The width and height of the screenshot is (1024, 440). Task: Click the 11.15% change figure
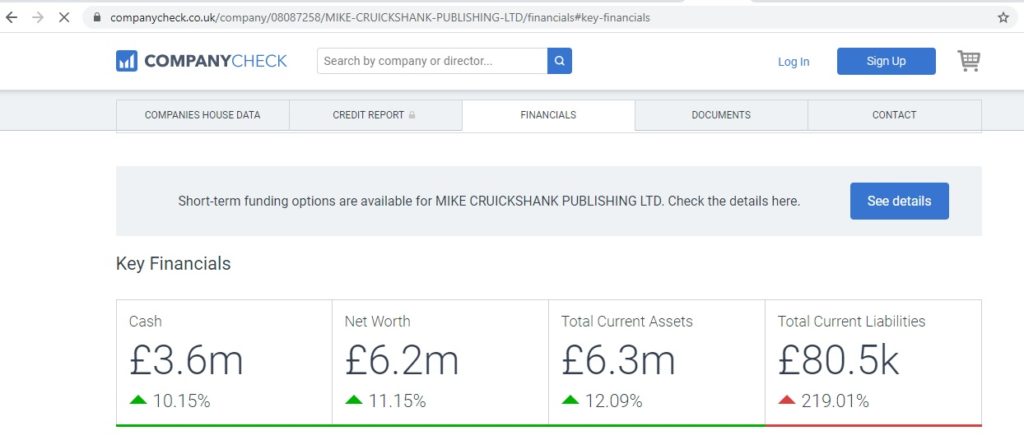[397, 401]
